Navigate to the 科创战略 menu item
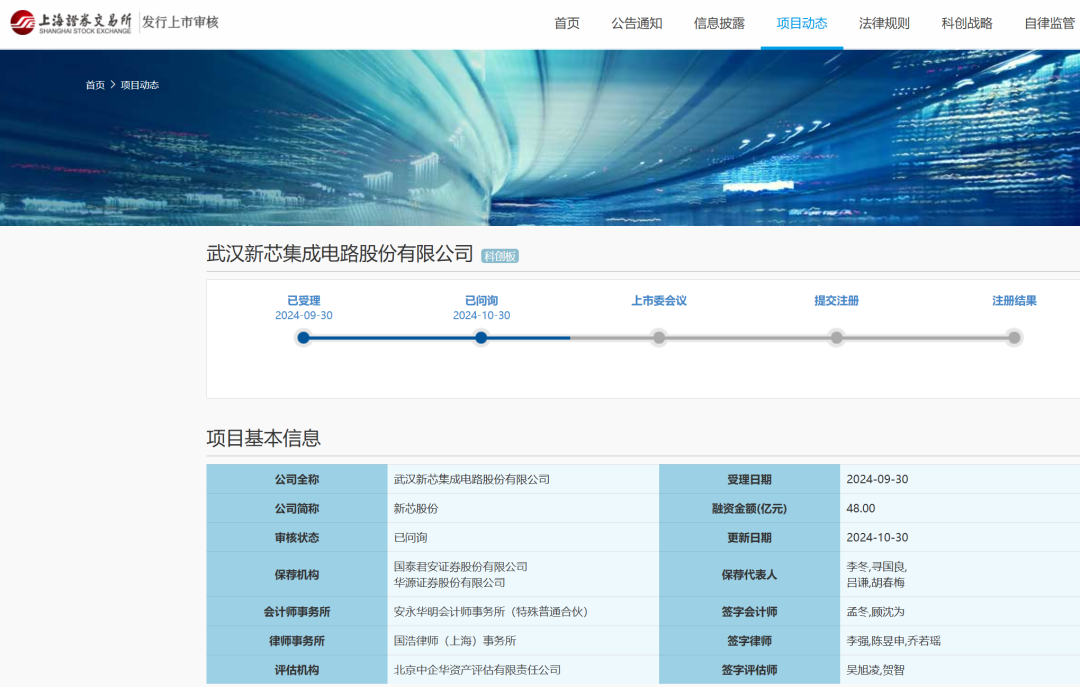1080x687 pixels. [967, 24]
